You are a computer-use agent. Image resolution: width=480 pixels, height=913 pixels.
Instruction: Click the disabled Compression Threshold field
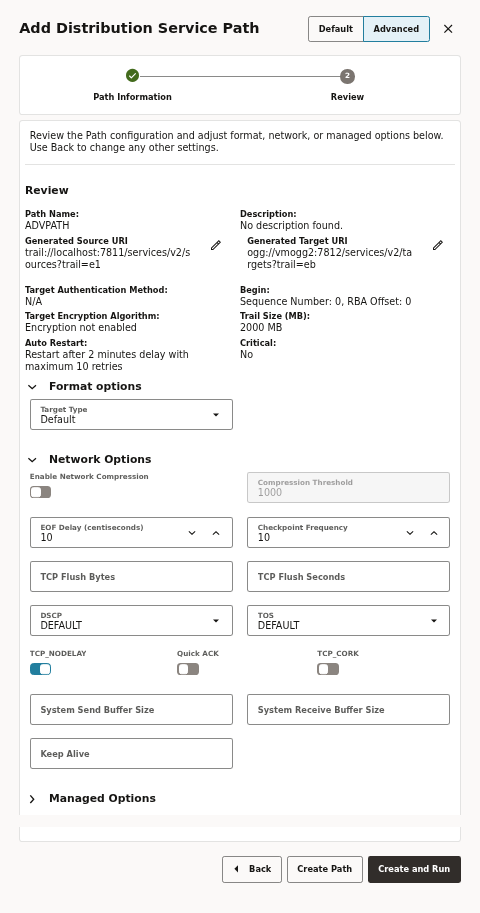[x=348, y=487]
